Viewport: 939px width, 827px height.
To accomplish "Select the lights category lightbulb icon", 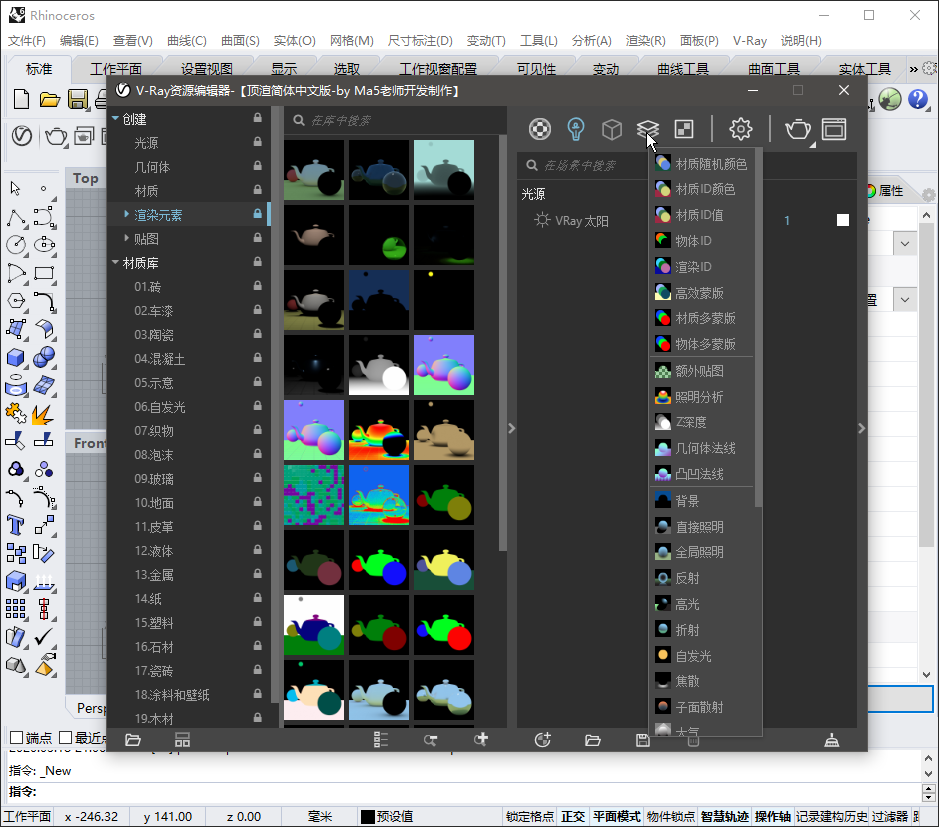I will click(575, 129).
